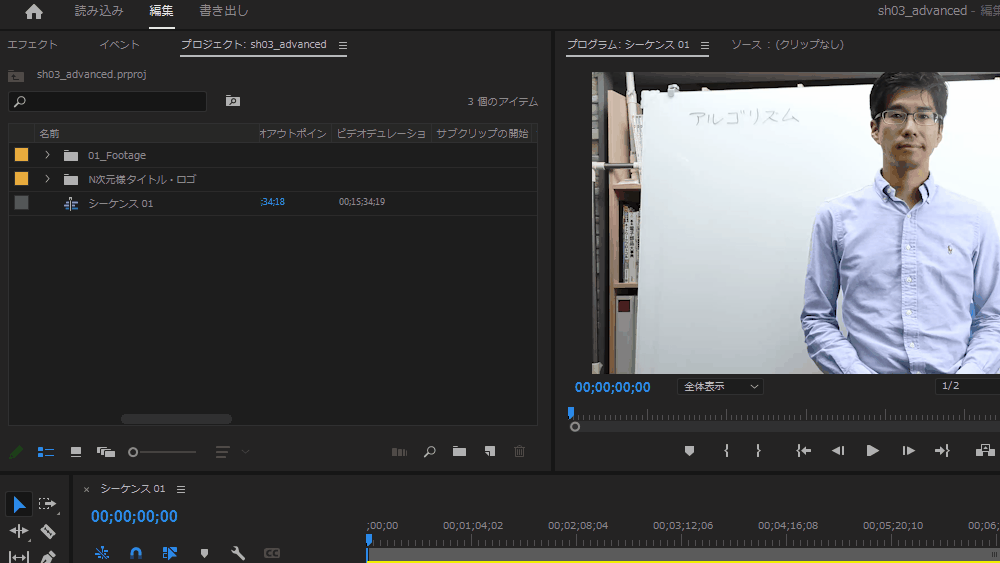The image size is (1000, 563).
Task: Toggle Snap in Timeline magnet button
Action: (x=136, y=553)
